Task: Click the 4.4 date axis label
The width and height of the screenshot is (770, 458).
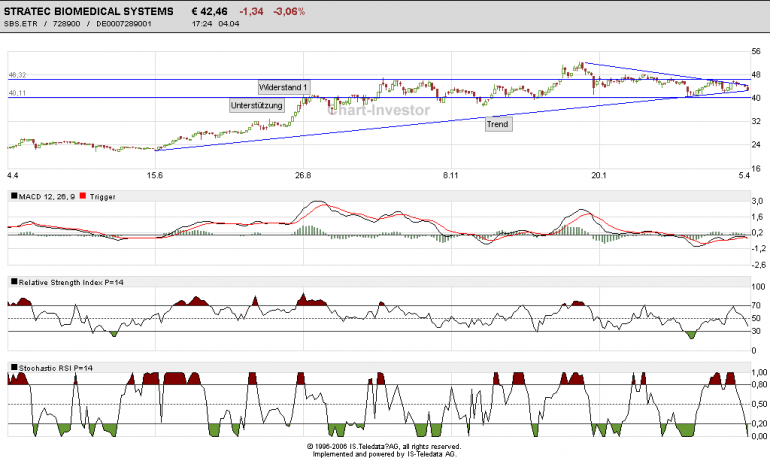Action: pyautogui.click(x=12, y=175)
